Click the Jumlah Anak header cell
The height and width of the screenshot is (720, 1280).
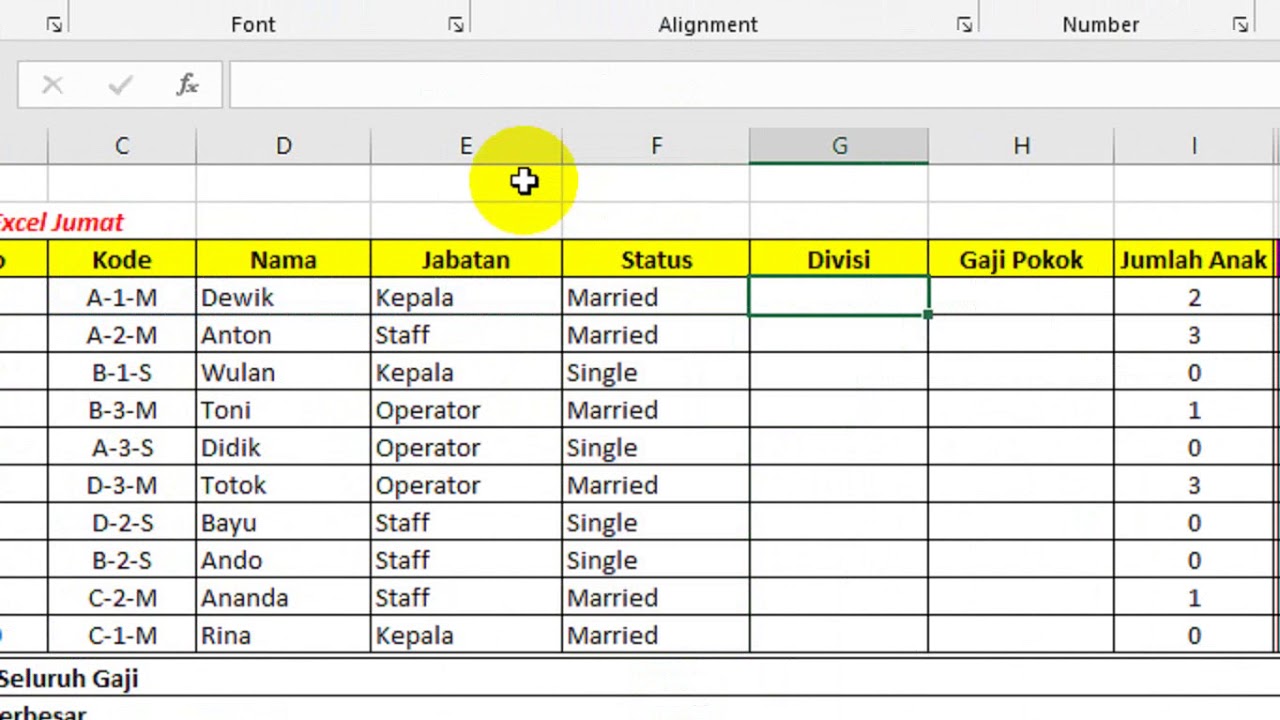pos(1194,260)
